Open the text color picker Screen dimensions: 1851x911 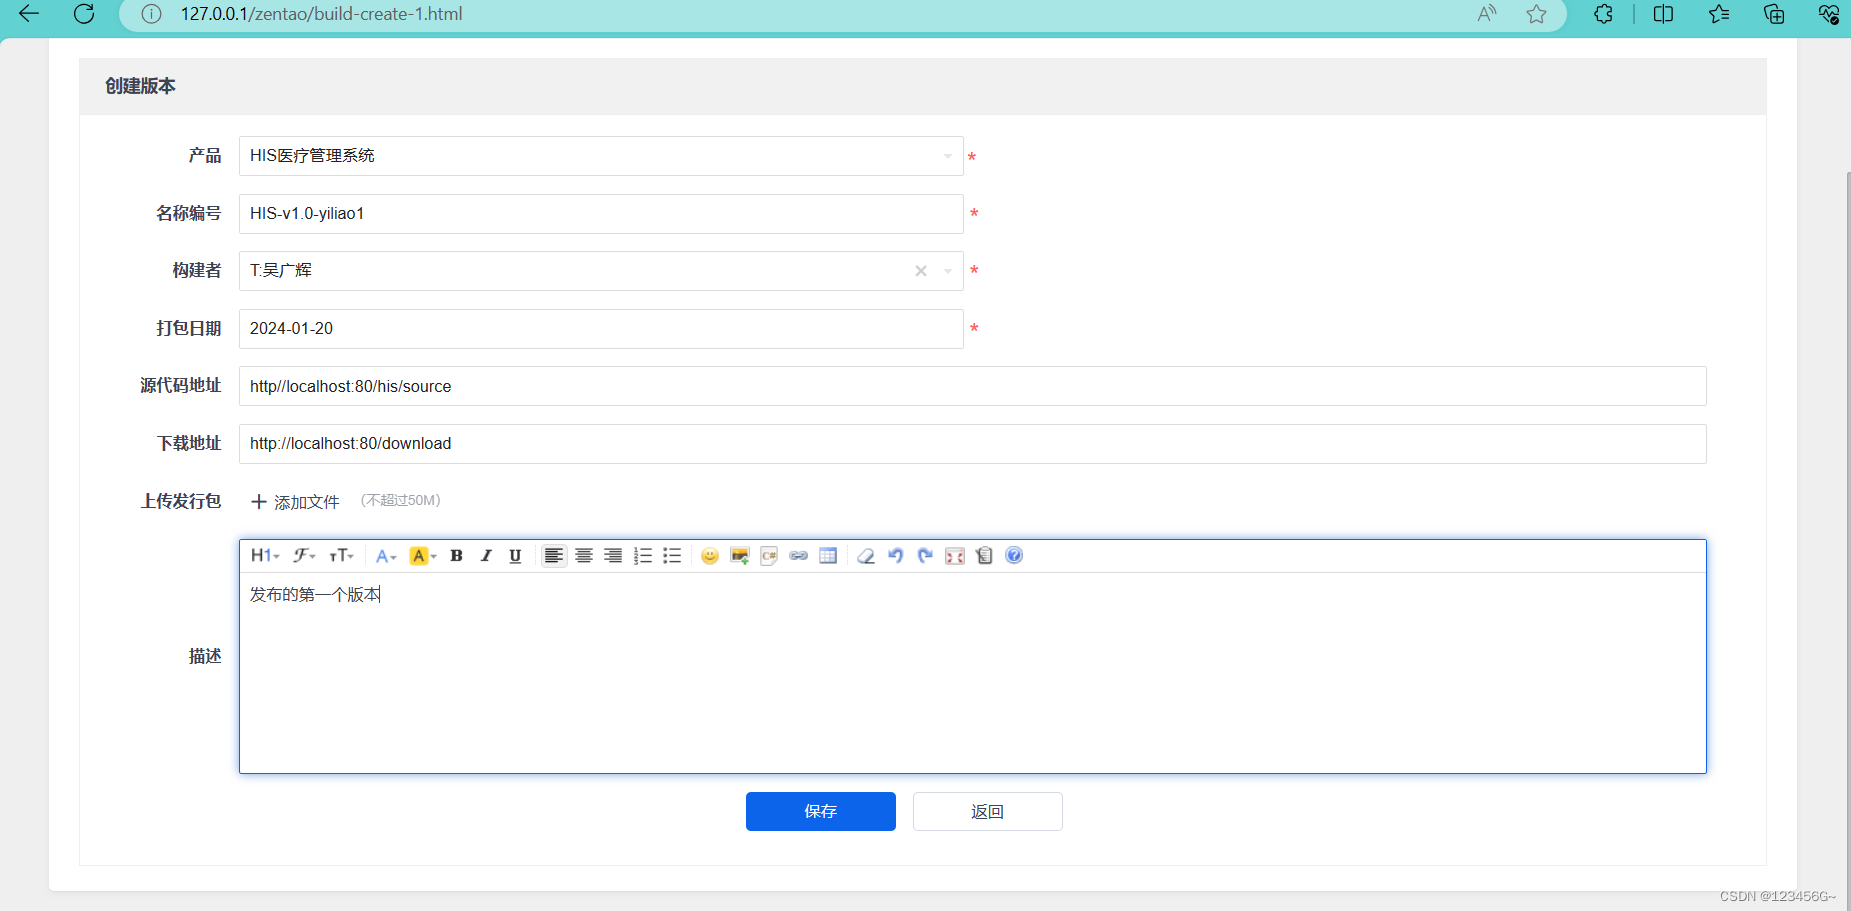pos(386,556)
